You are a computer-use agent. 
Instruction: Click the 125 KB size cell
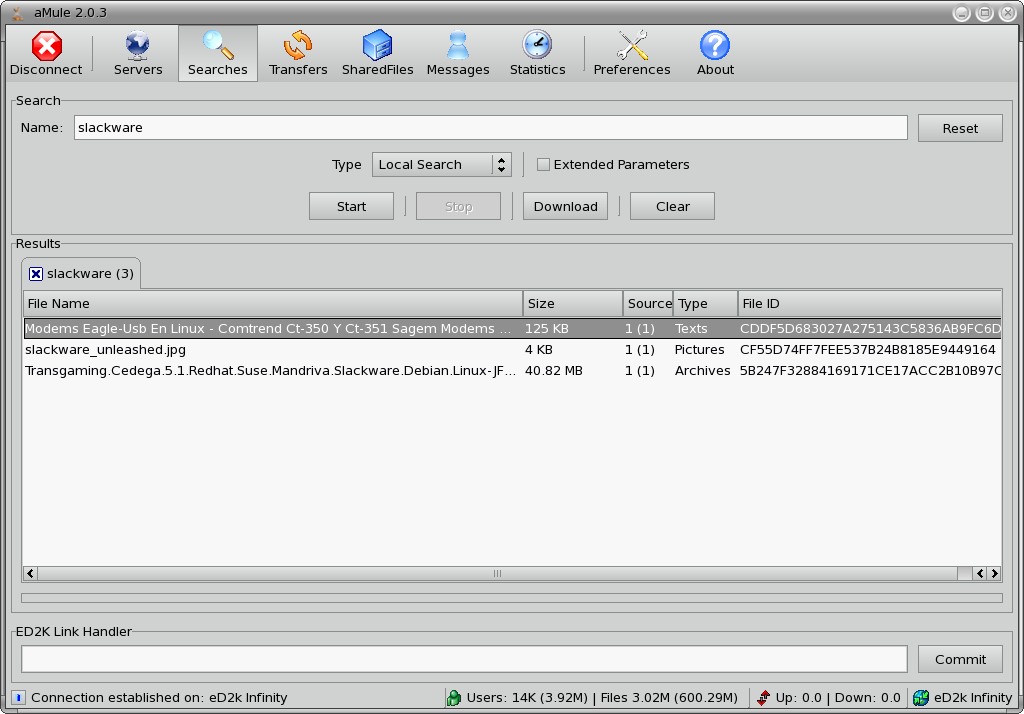(x=547, y=329)
